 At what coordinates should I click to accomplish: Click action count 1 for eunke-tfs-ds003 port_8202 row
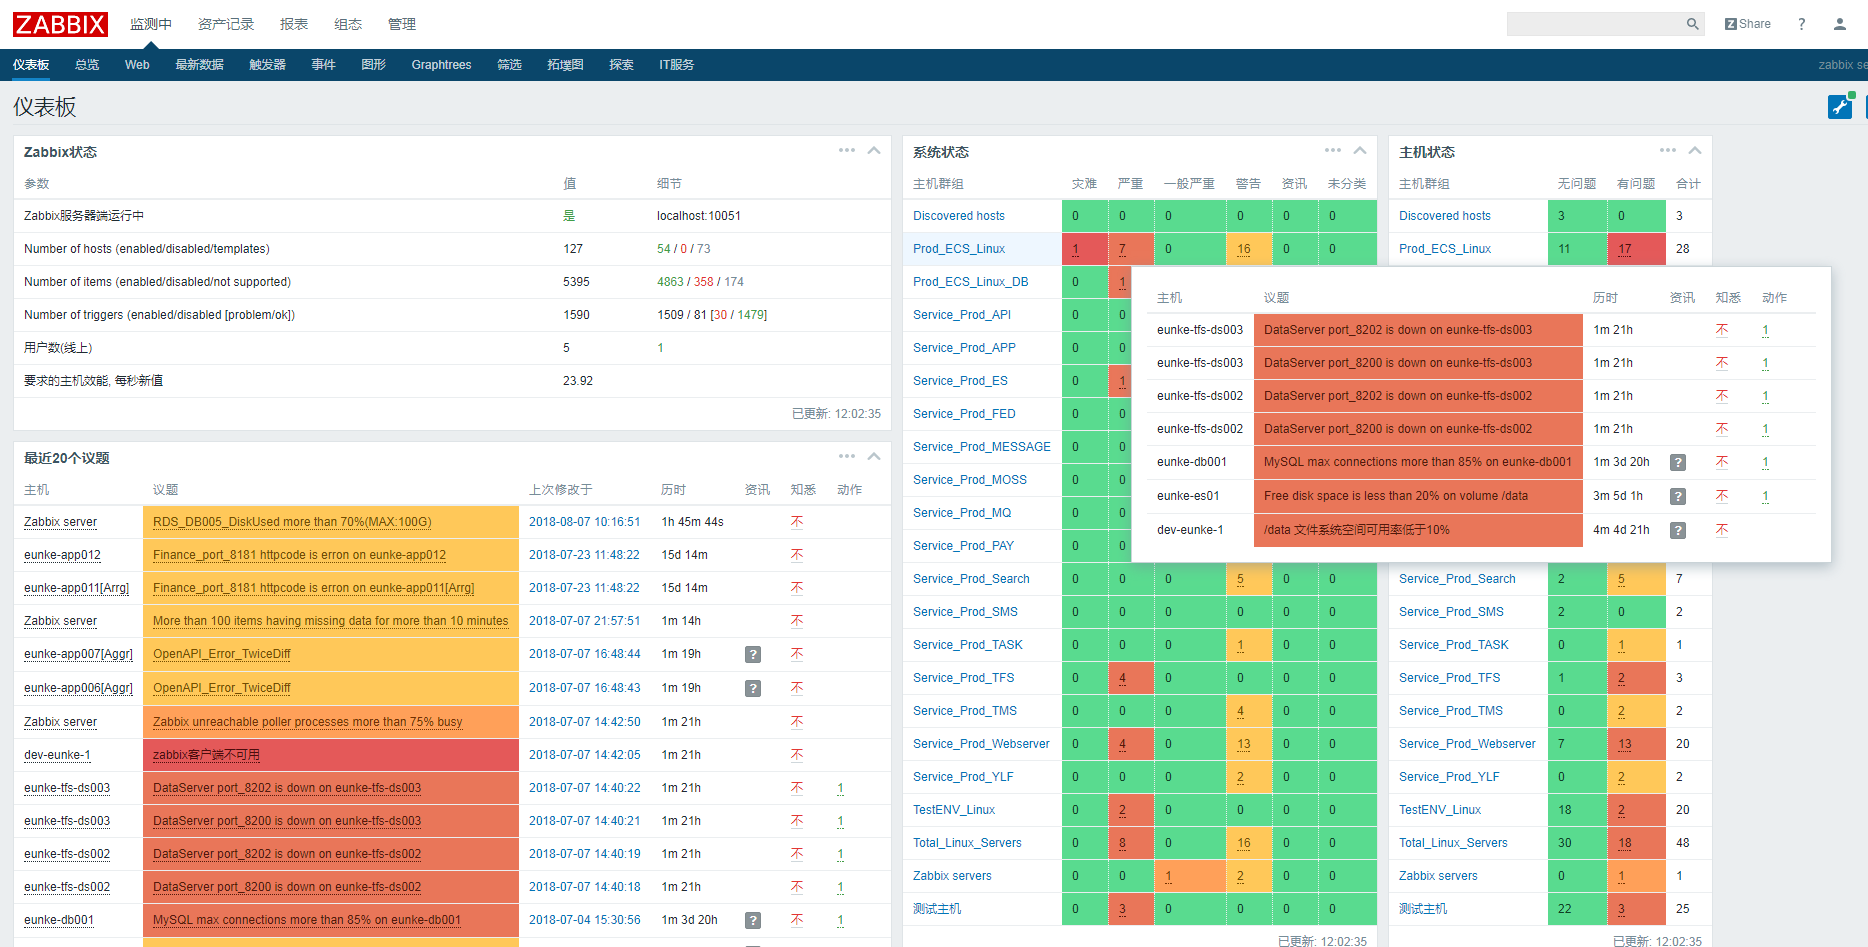pyautogui.click(x=840, y=788)
